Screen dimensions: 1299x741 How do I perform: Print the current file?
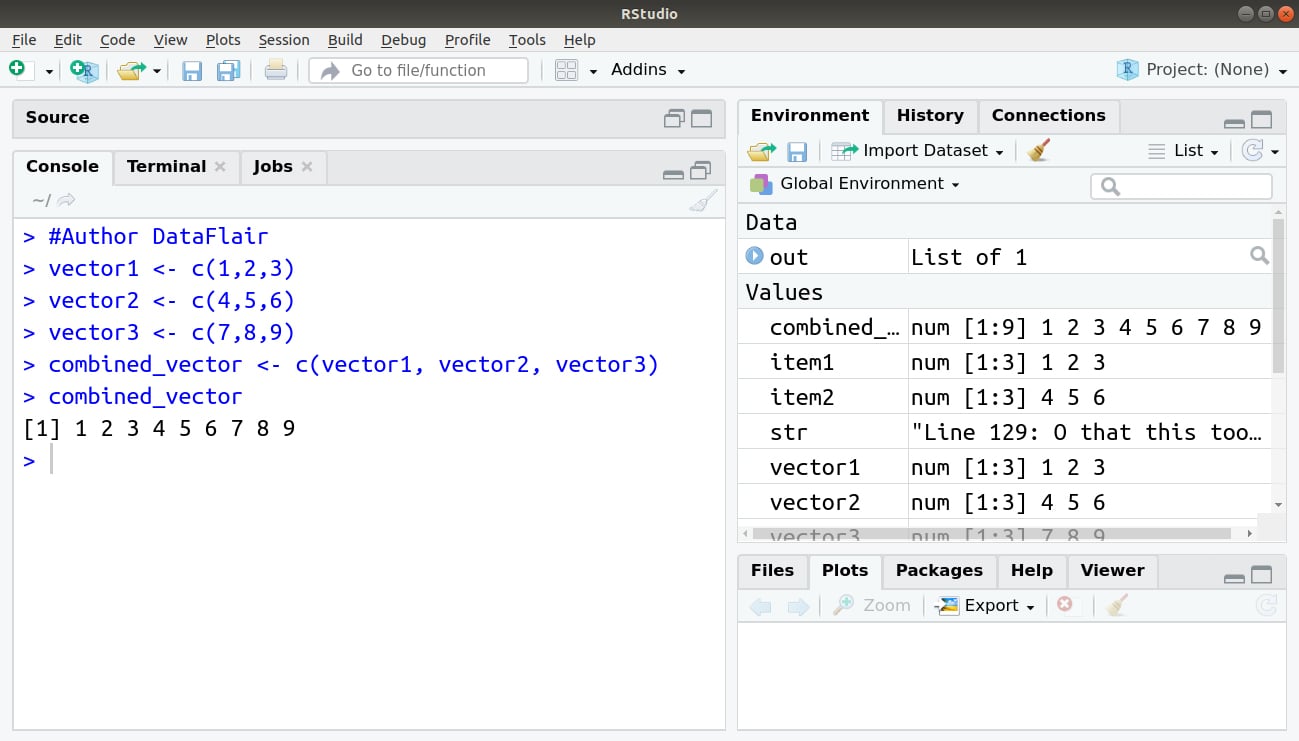276,69
